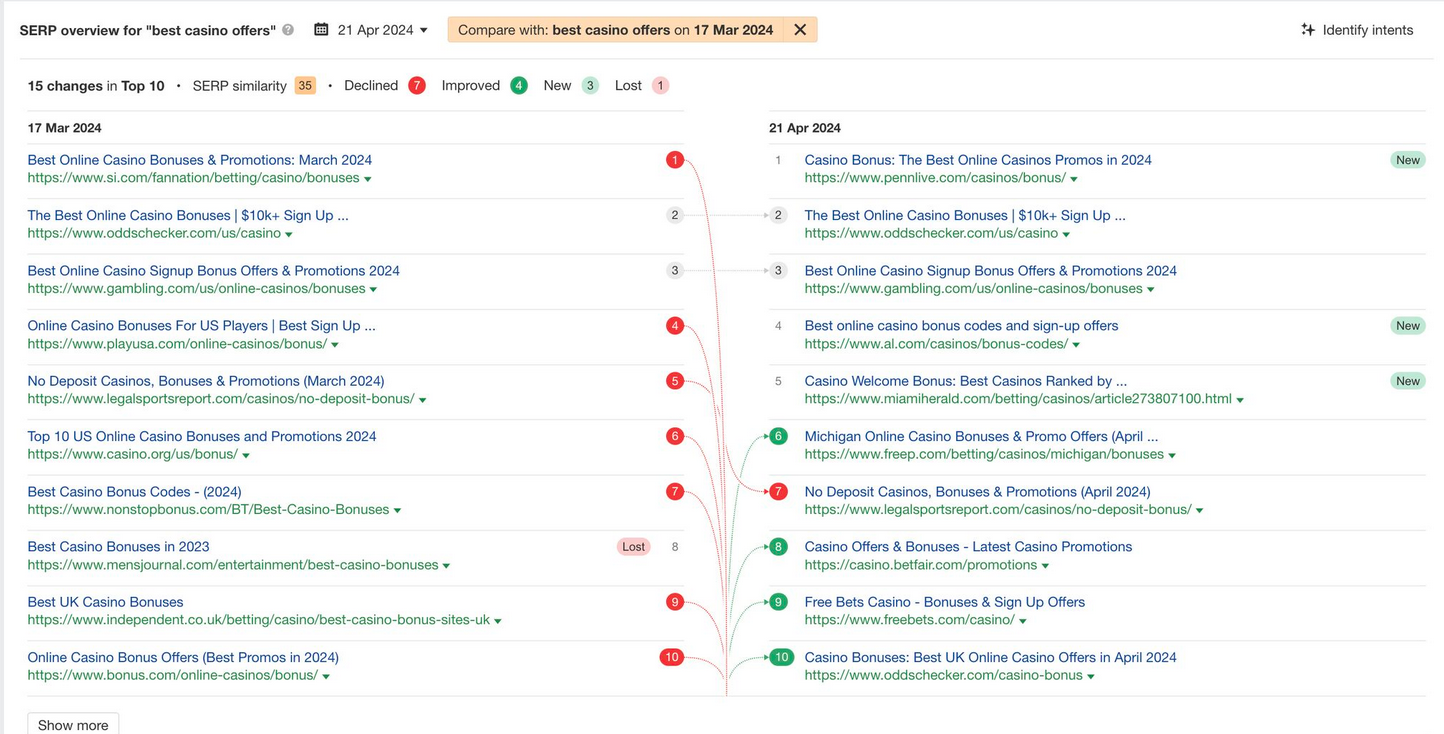
Task: Expand the nonstopbonus.com URL dropdown arrow
Action: [397, 511]
